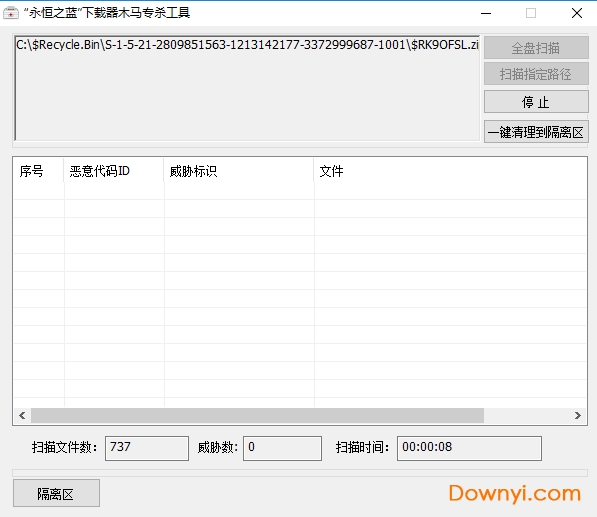Click 一键清理到隔离区 clean to quarantine button
The image size is (597, 517).
point(536,132)
